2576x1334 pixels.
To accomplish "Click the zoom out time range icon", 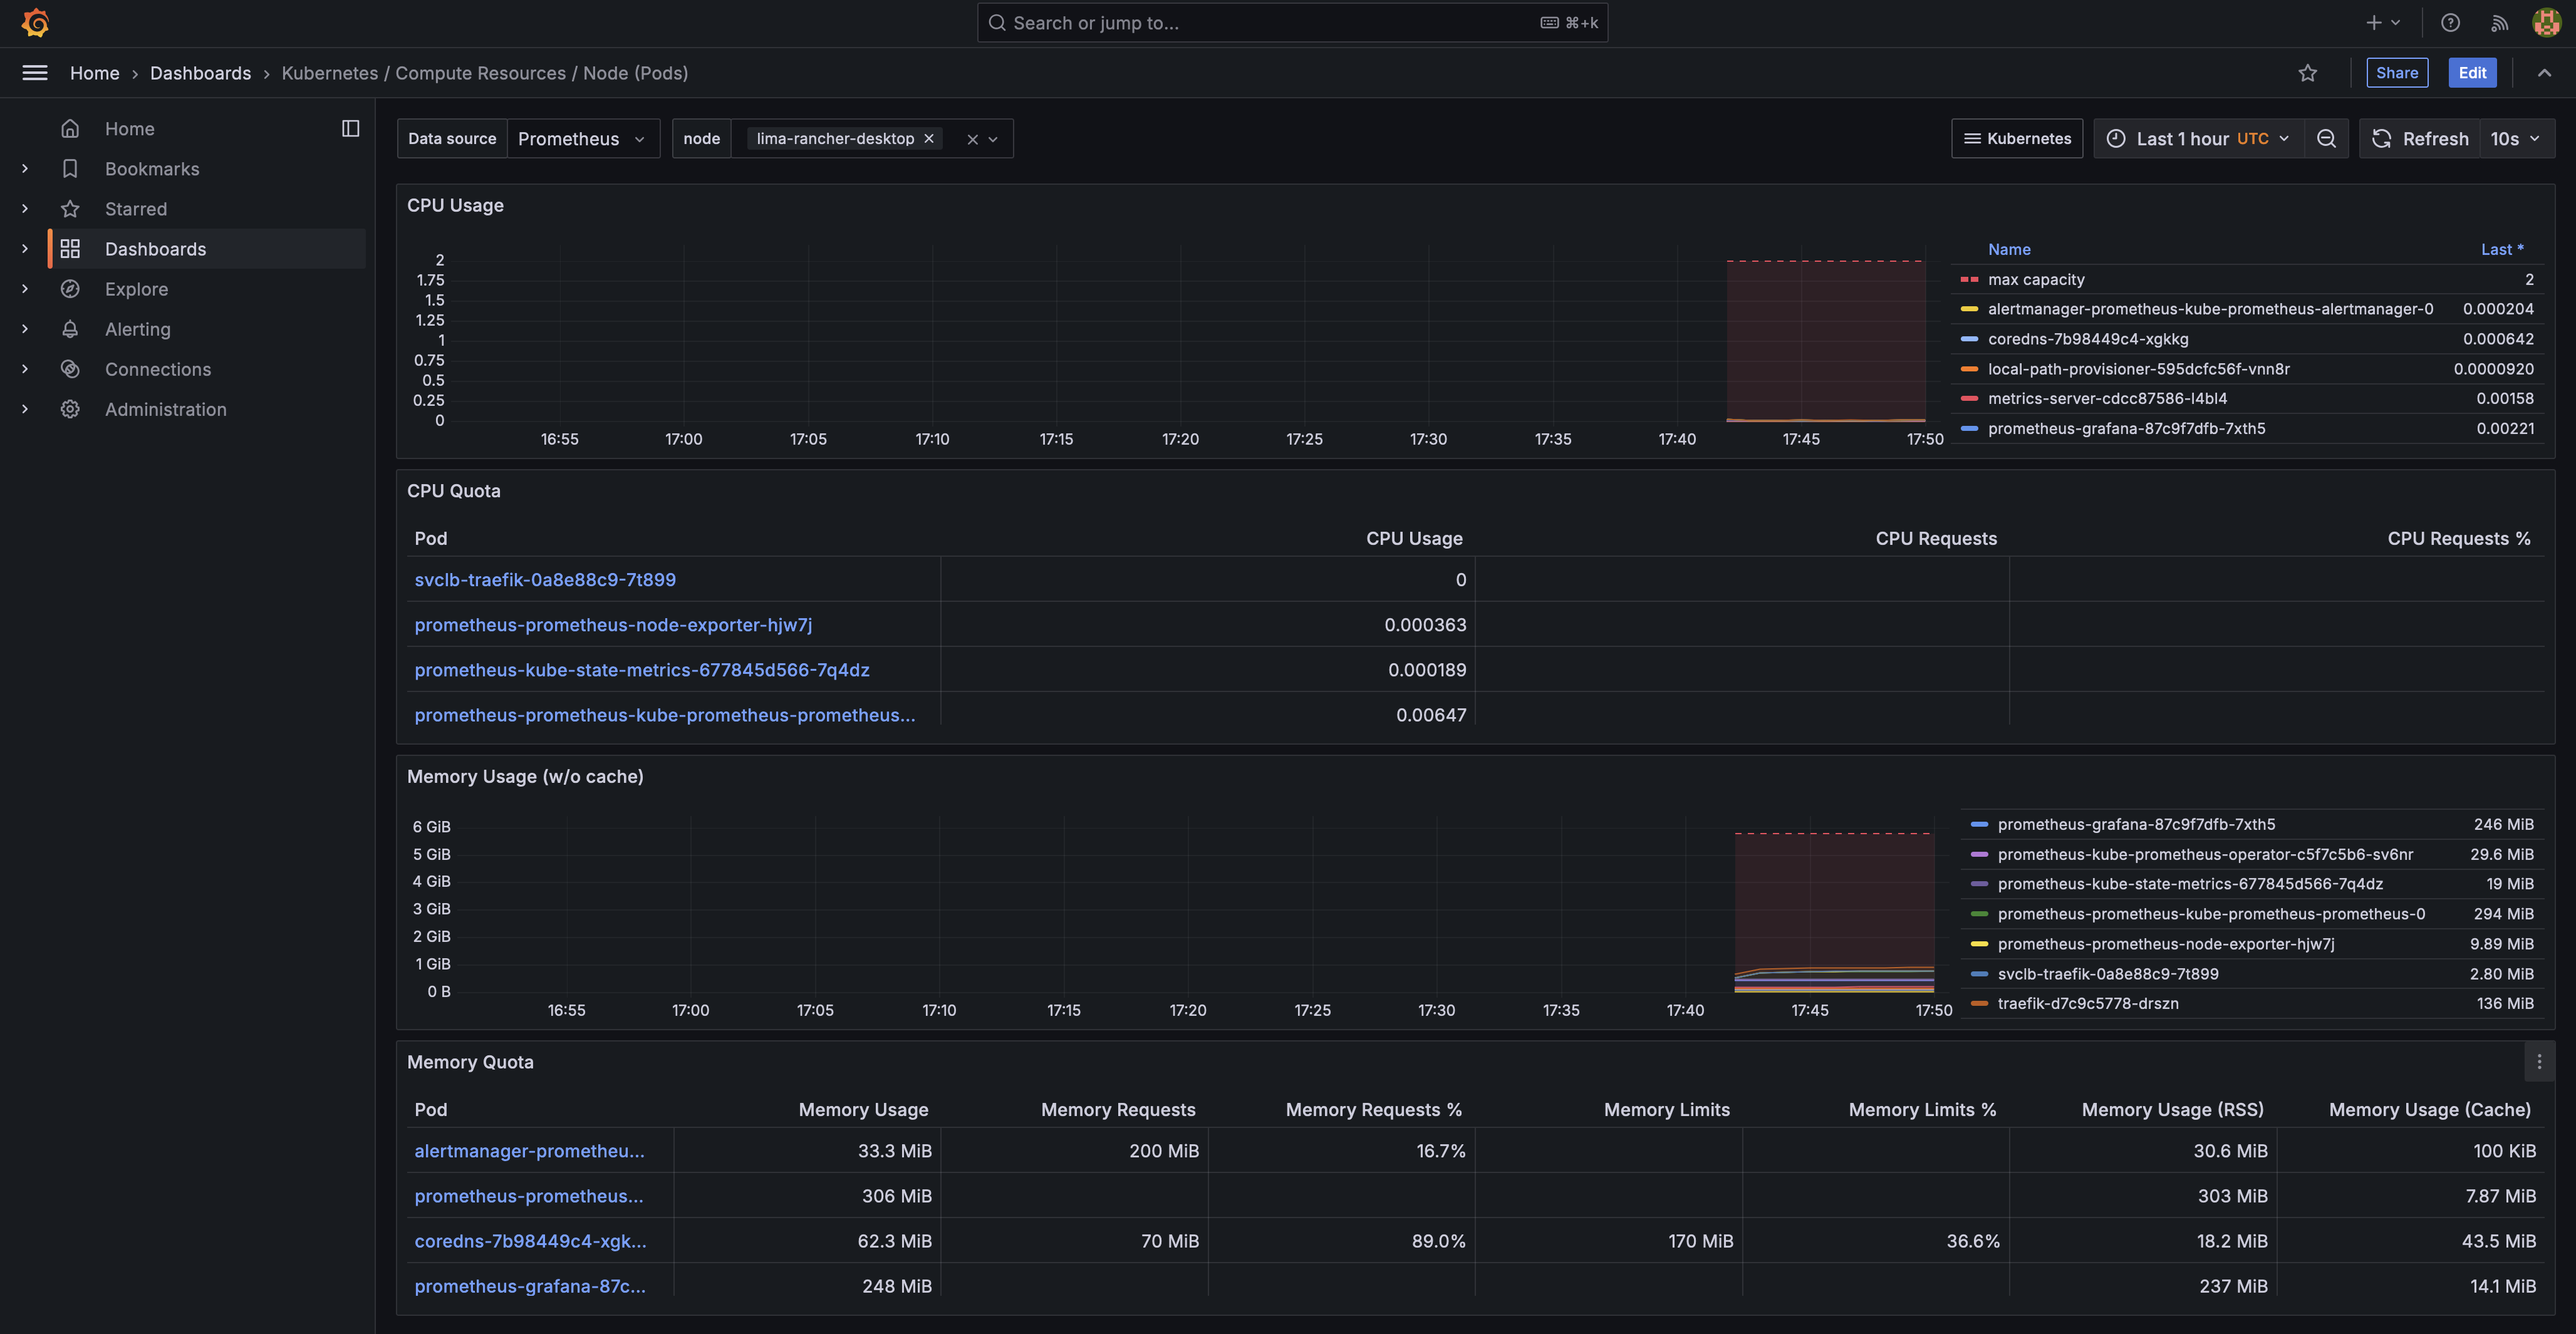I will pos(2326,139).
